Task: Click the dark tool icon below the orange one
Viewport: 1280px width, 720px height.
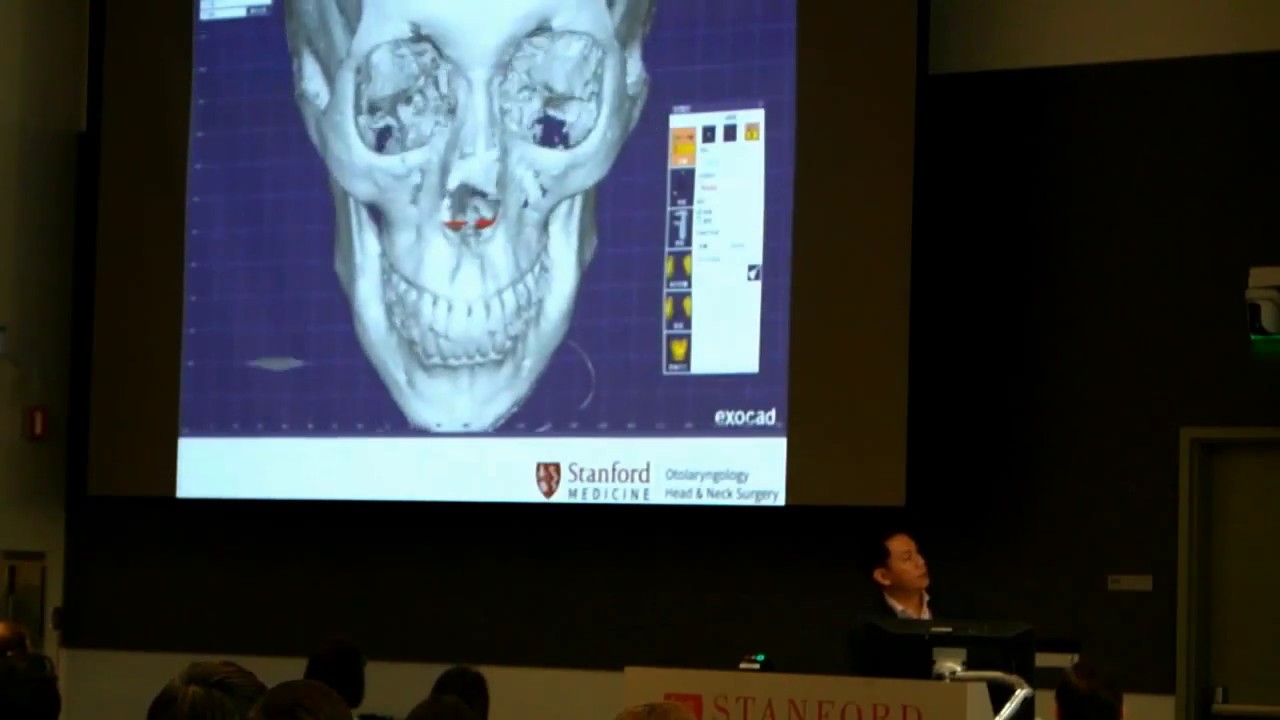Action: tap(682, 187)
